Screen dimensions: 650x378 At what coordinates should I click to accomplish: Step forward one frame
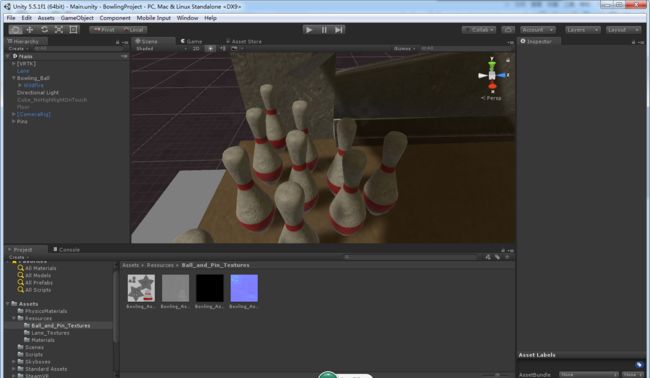[339, 29]
